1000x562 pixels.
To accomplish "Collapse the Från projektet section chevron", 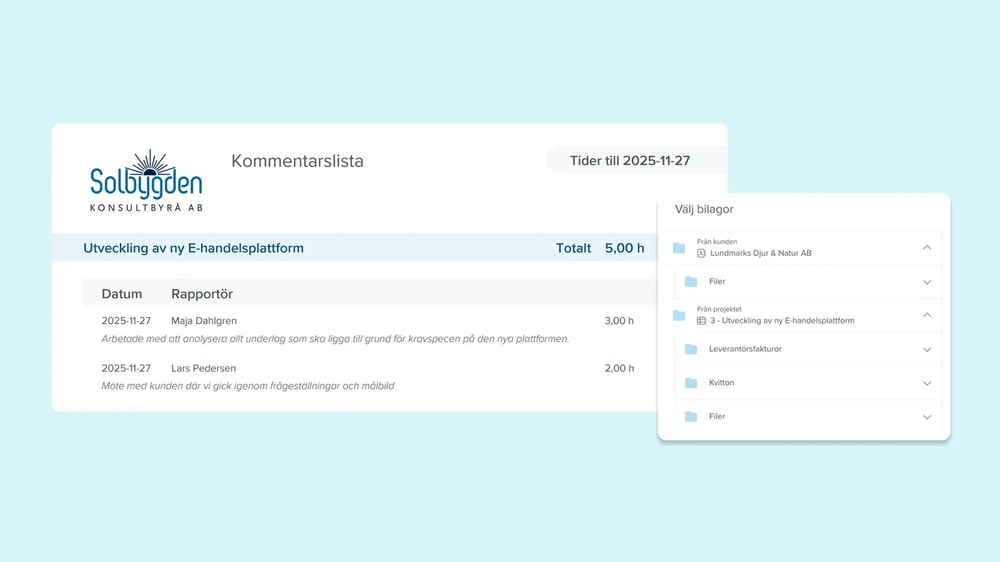I will tap(927, 315).
